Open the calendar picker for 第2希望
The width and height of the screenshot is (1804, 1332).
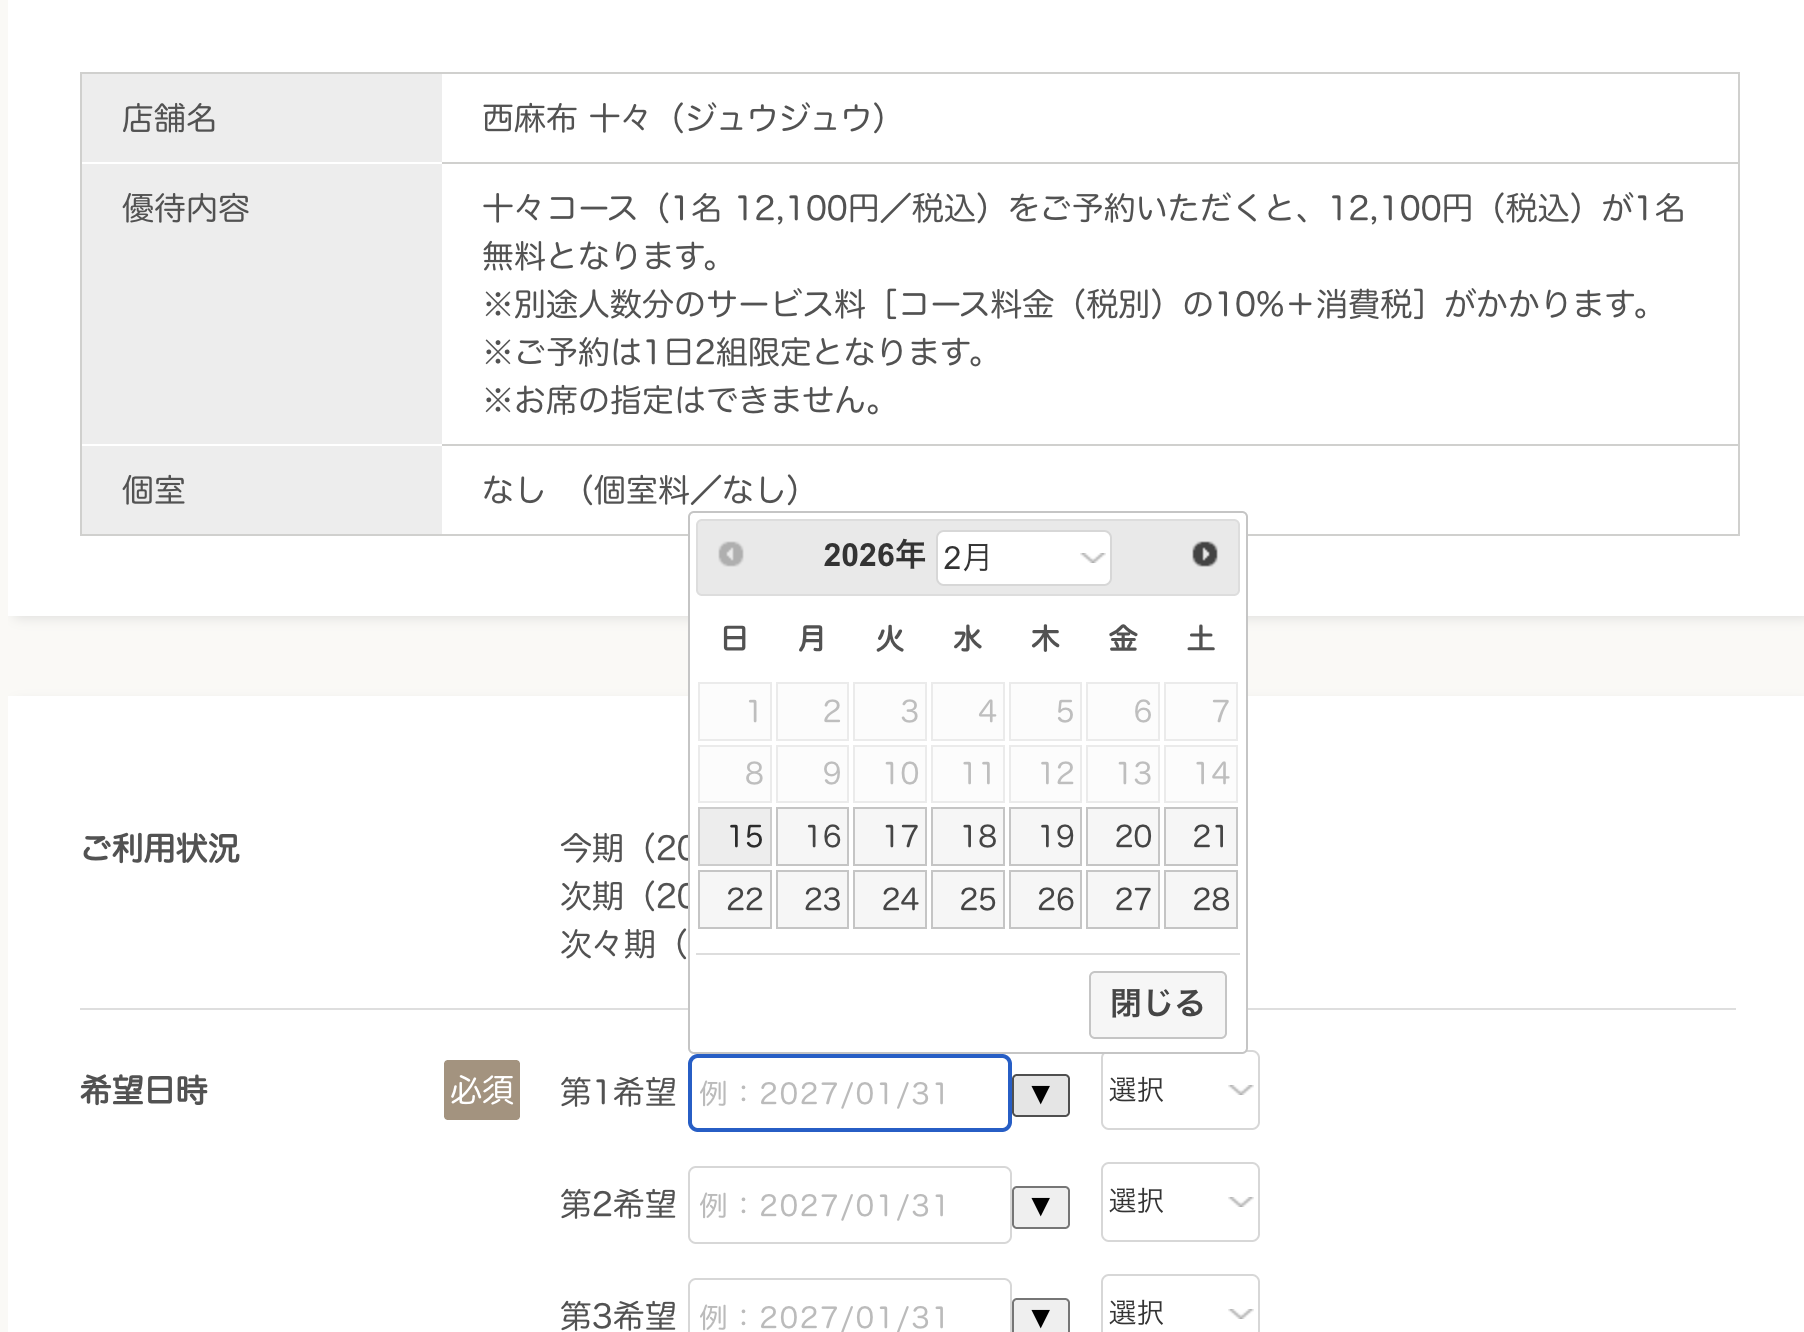tap(1040, 1206)
